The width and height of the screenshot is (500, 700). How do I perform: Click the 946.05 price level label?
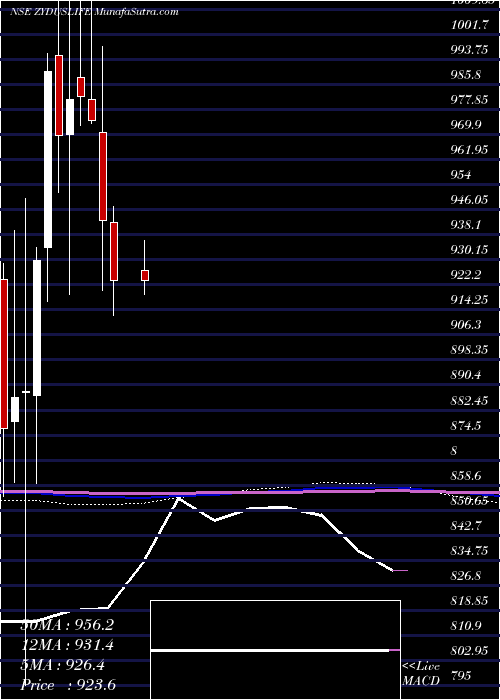(x=469, y=200)
